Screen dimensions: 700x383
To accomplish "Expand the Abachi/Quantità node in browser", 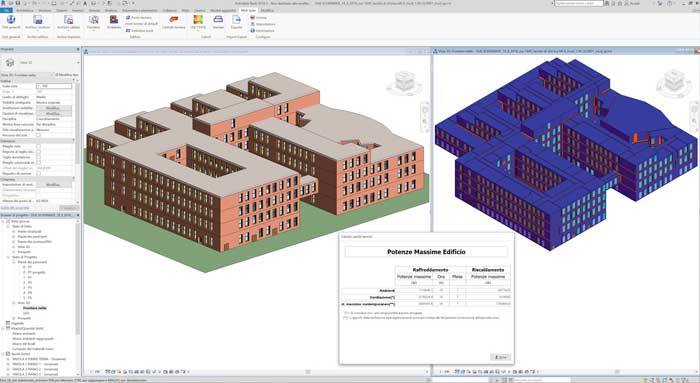I will 3,328.
